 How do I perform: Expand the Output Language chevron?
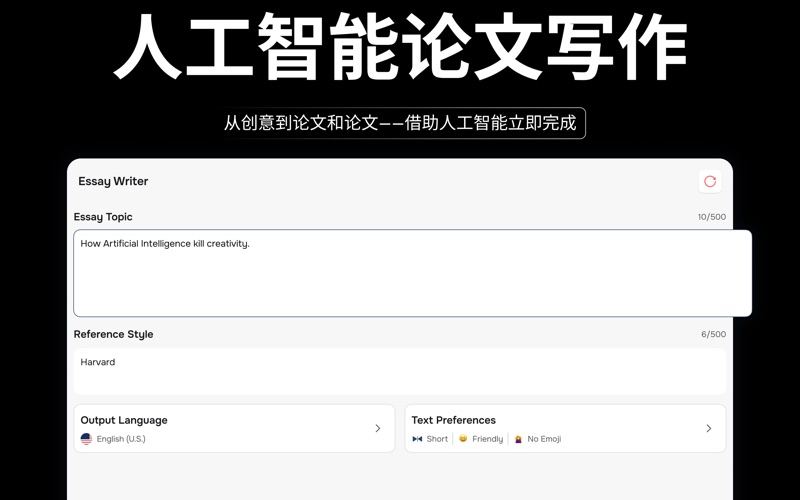(x=378, y=429)
